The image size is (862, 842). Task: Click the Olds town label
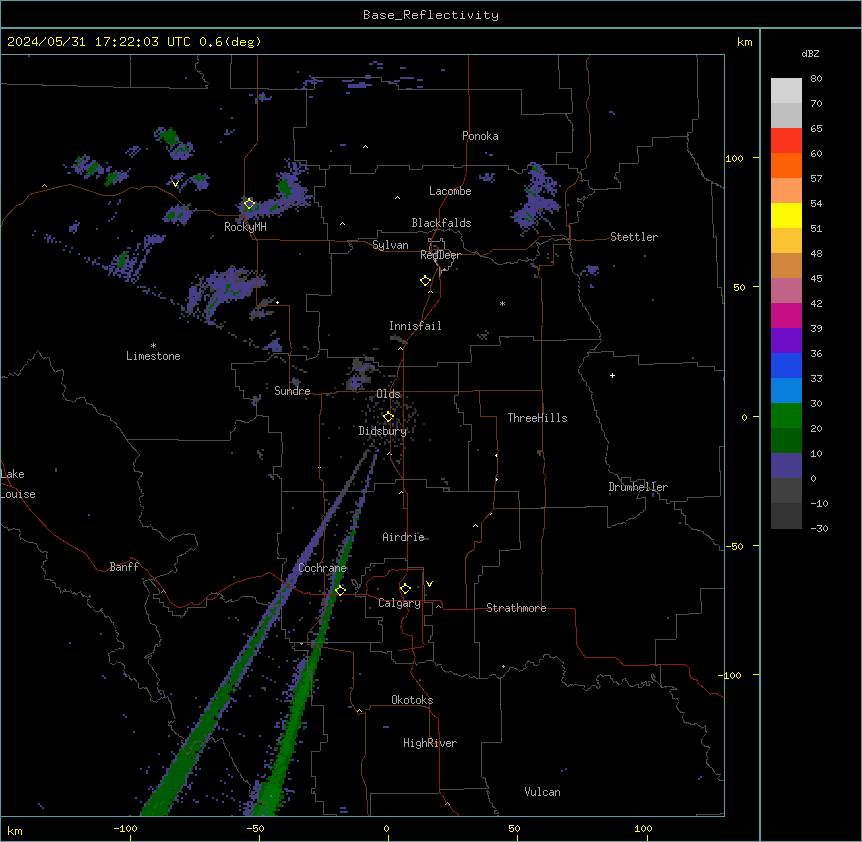tap(388, 394)
